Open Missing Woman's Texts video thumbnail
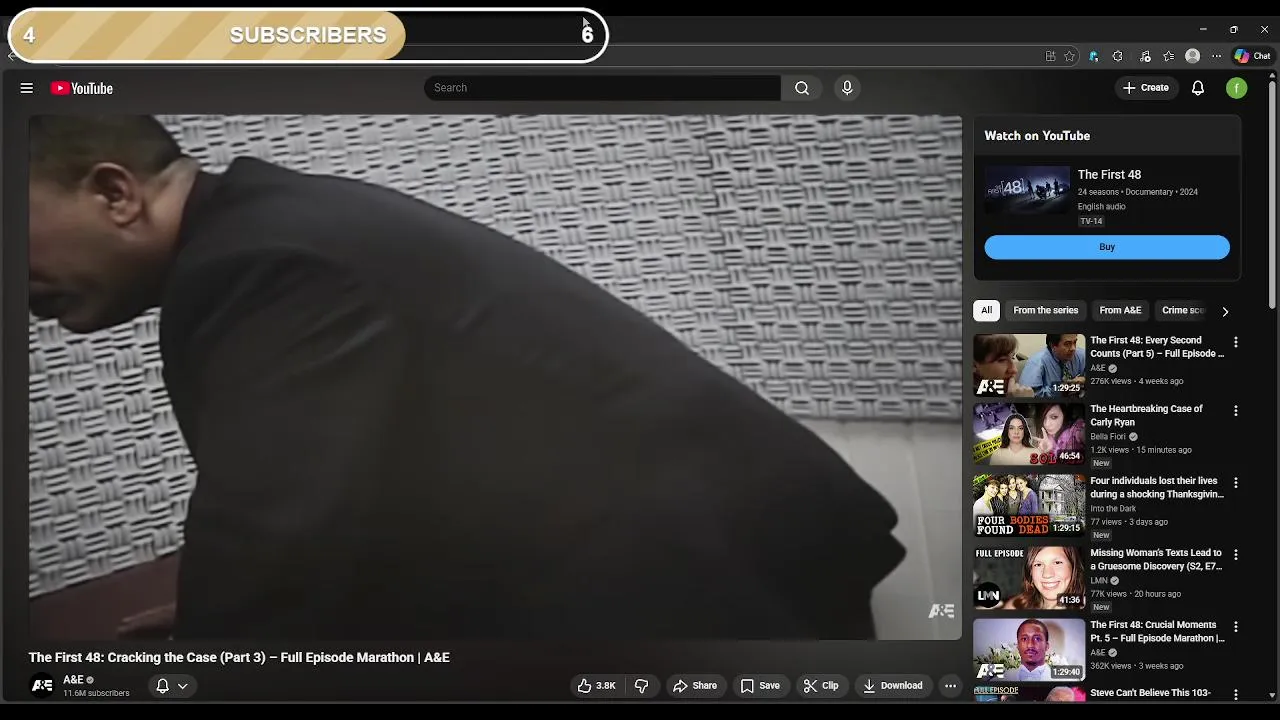This screenshot has height=720, width=1280. 1029,578
